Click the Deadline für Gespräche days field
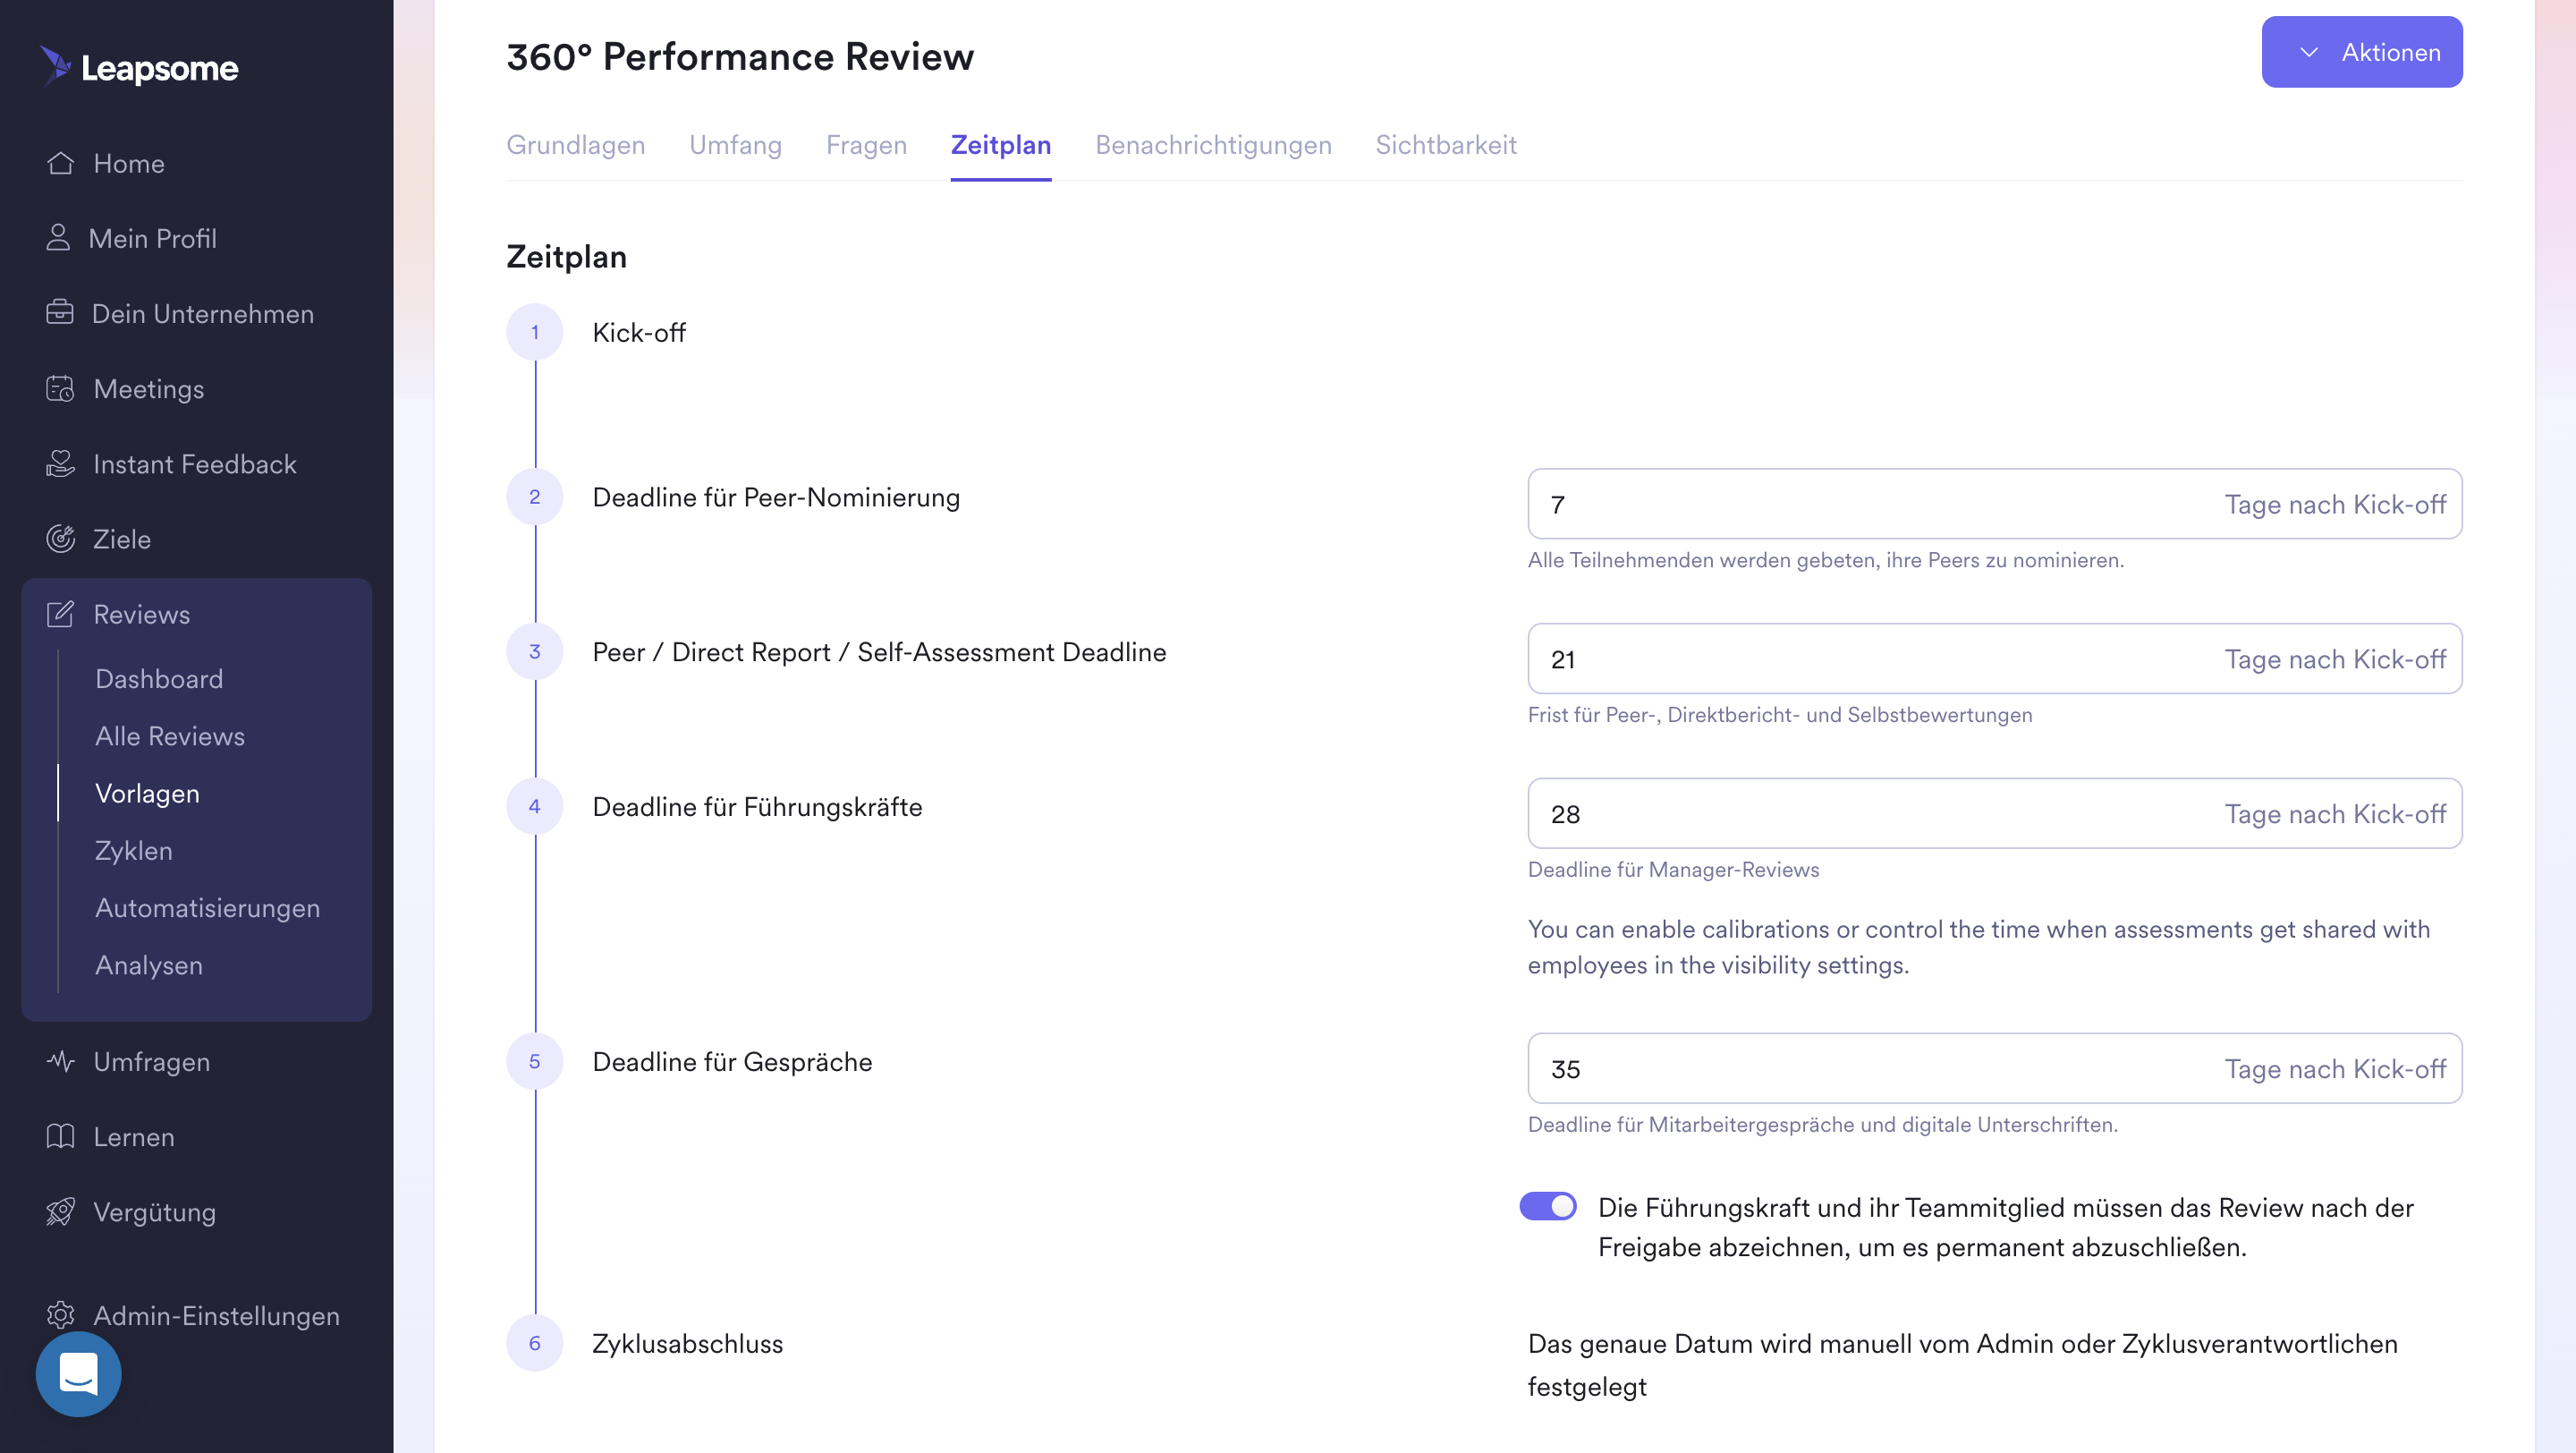The height and width of the screenshot is (1453, 2576). click(1994, 1068)
